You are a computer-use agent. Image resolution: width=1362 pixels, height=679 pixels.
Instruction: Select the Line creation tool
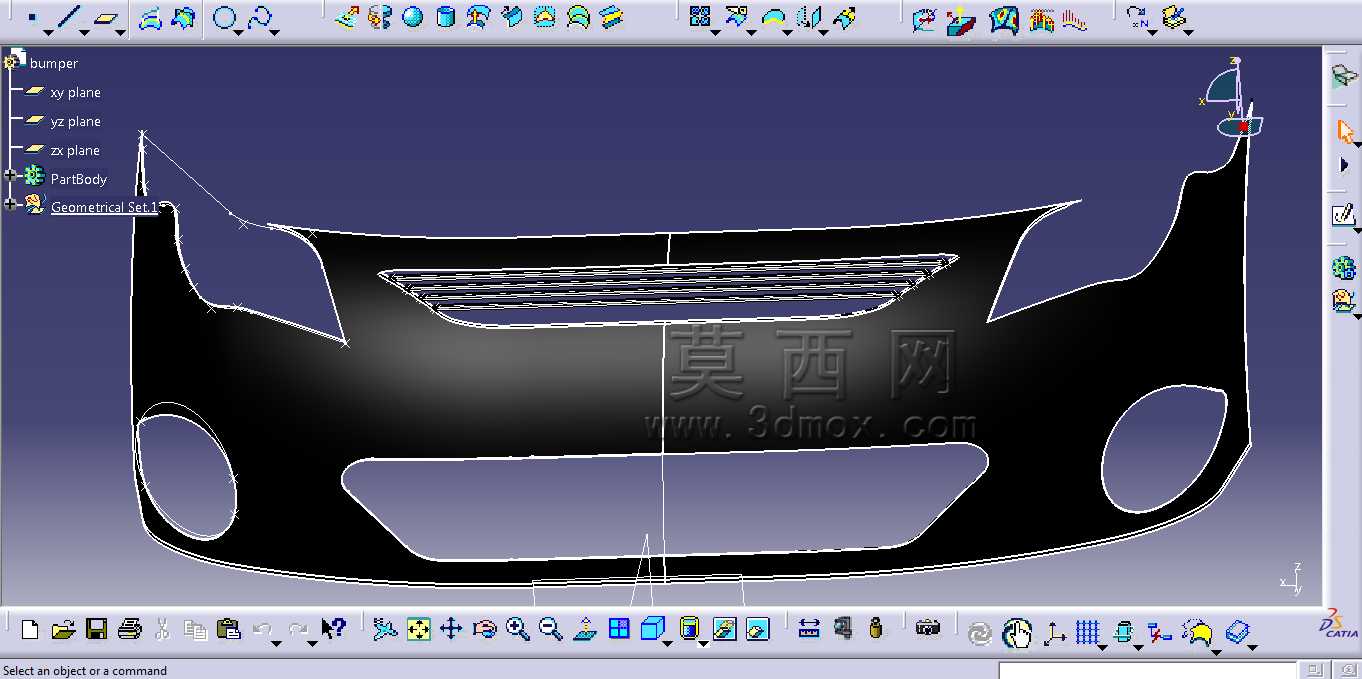coord(68,17)
